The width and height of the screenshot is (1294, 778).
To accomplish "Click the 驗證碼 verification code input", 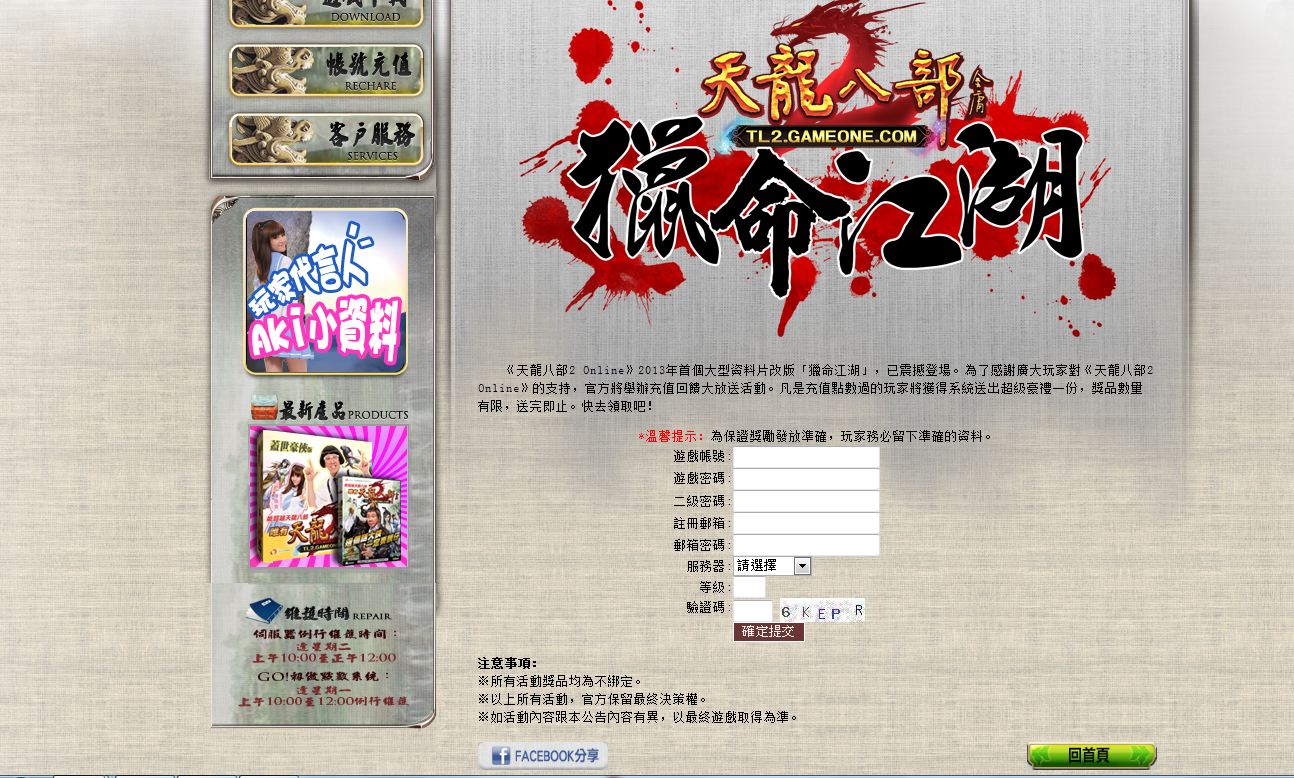I will 753,610.
